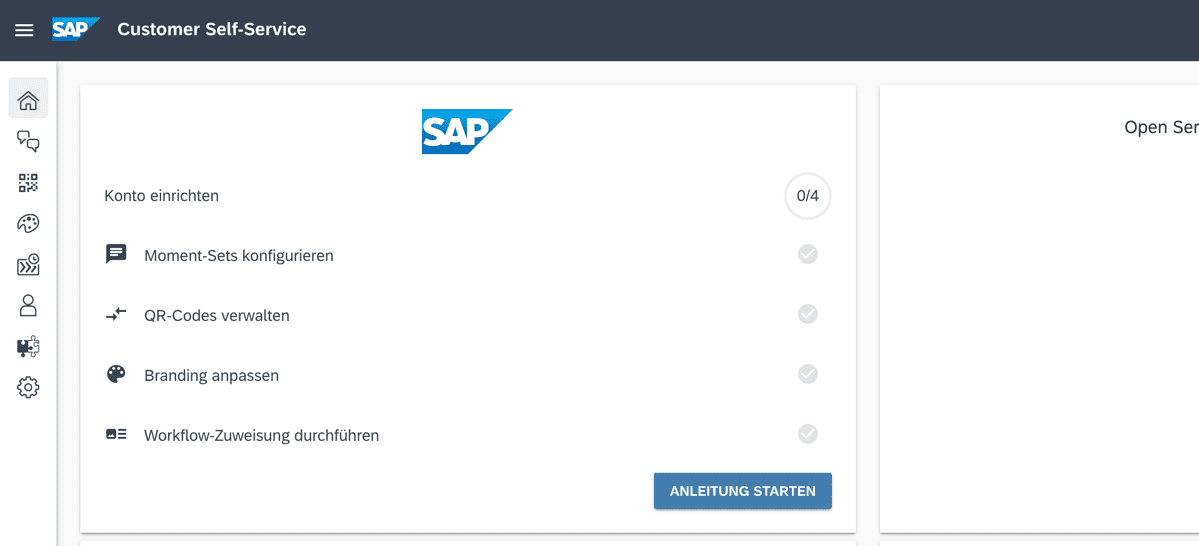Viewport: 1199px width, 546px height.
Task: Click the SAP logo in the setup card
Action: point(467,132)
